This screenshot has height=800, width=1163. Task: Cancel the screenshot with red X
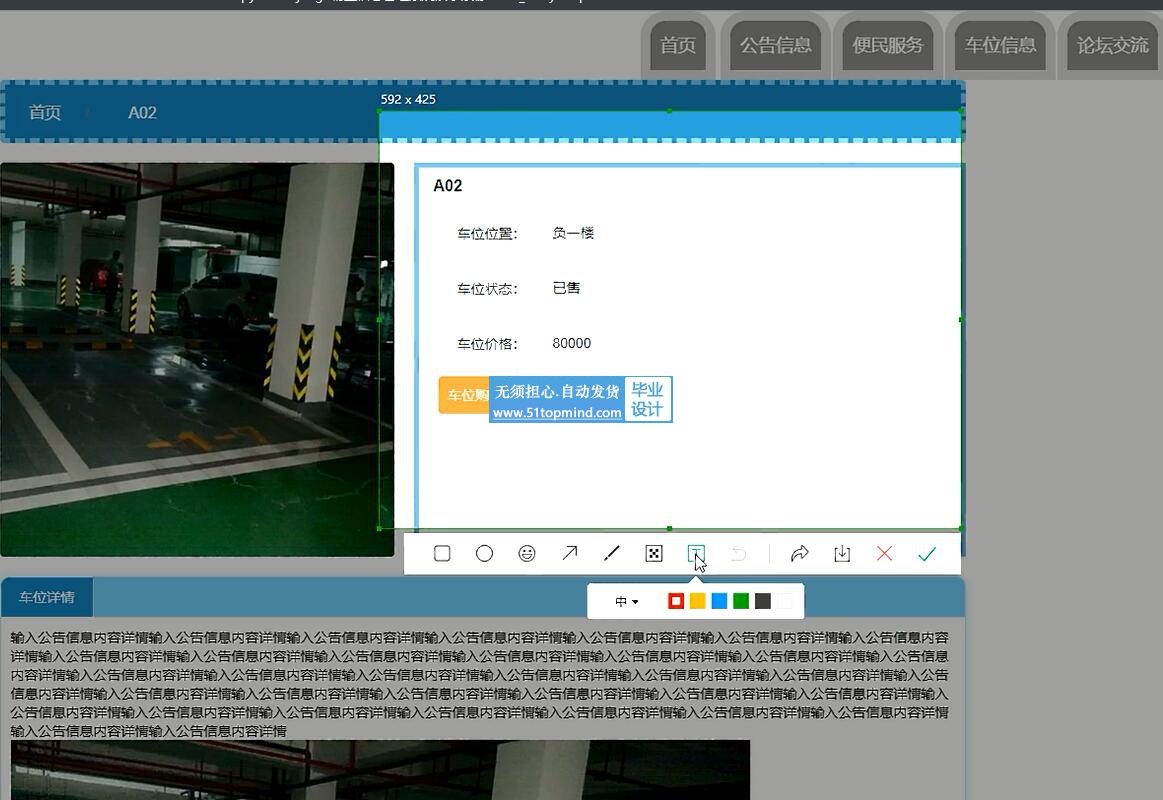[884, 554]
